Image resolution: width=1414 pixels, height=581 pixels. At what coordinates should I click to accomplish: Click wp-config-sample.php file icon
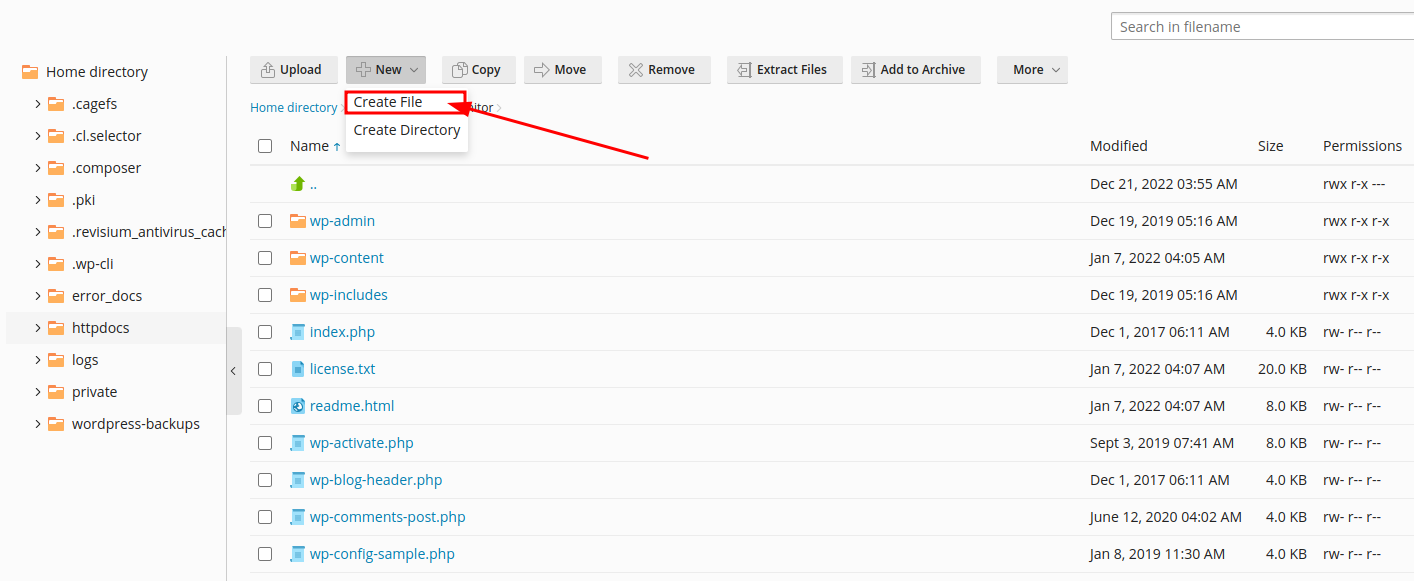point(297,554)
